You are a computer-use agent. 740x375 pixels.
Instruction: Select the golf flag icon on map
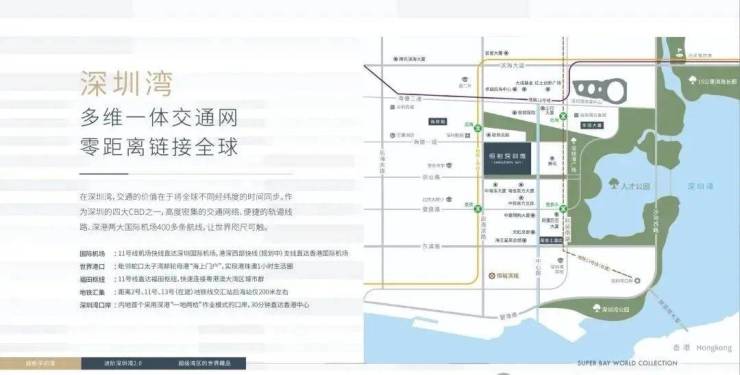[679, 52]
